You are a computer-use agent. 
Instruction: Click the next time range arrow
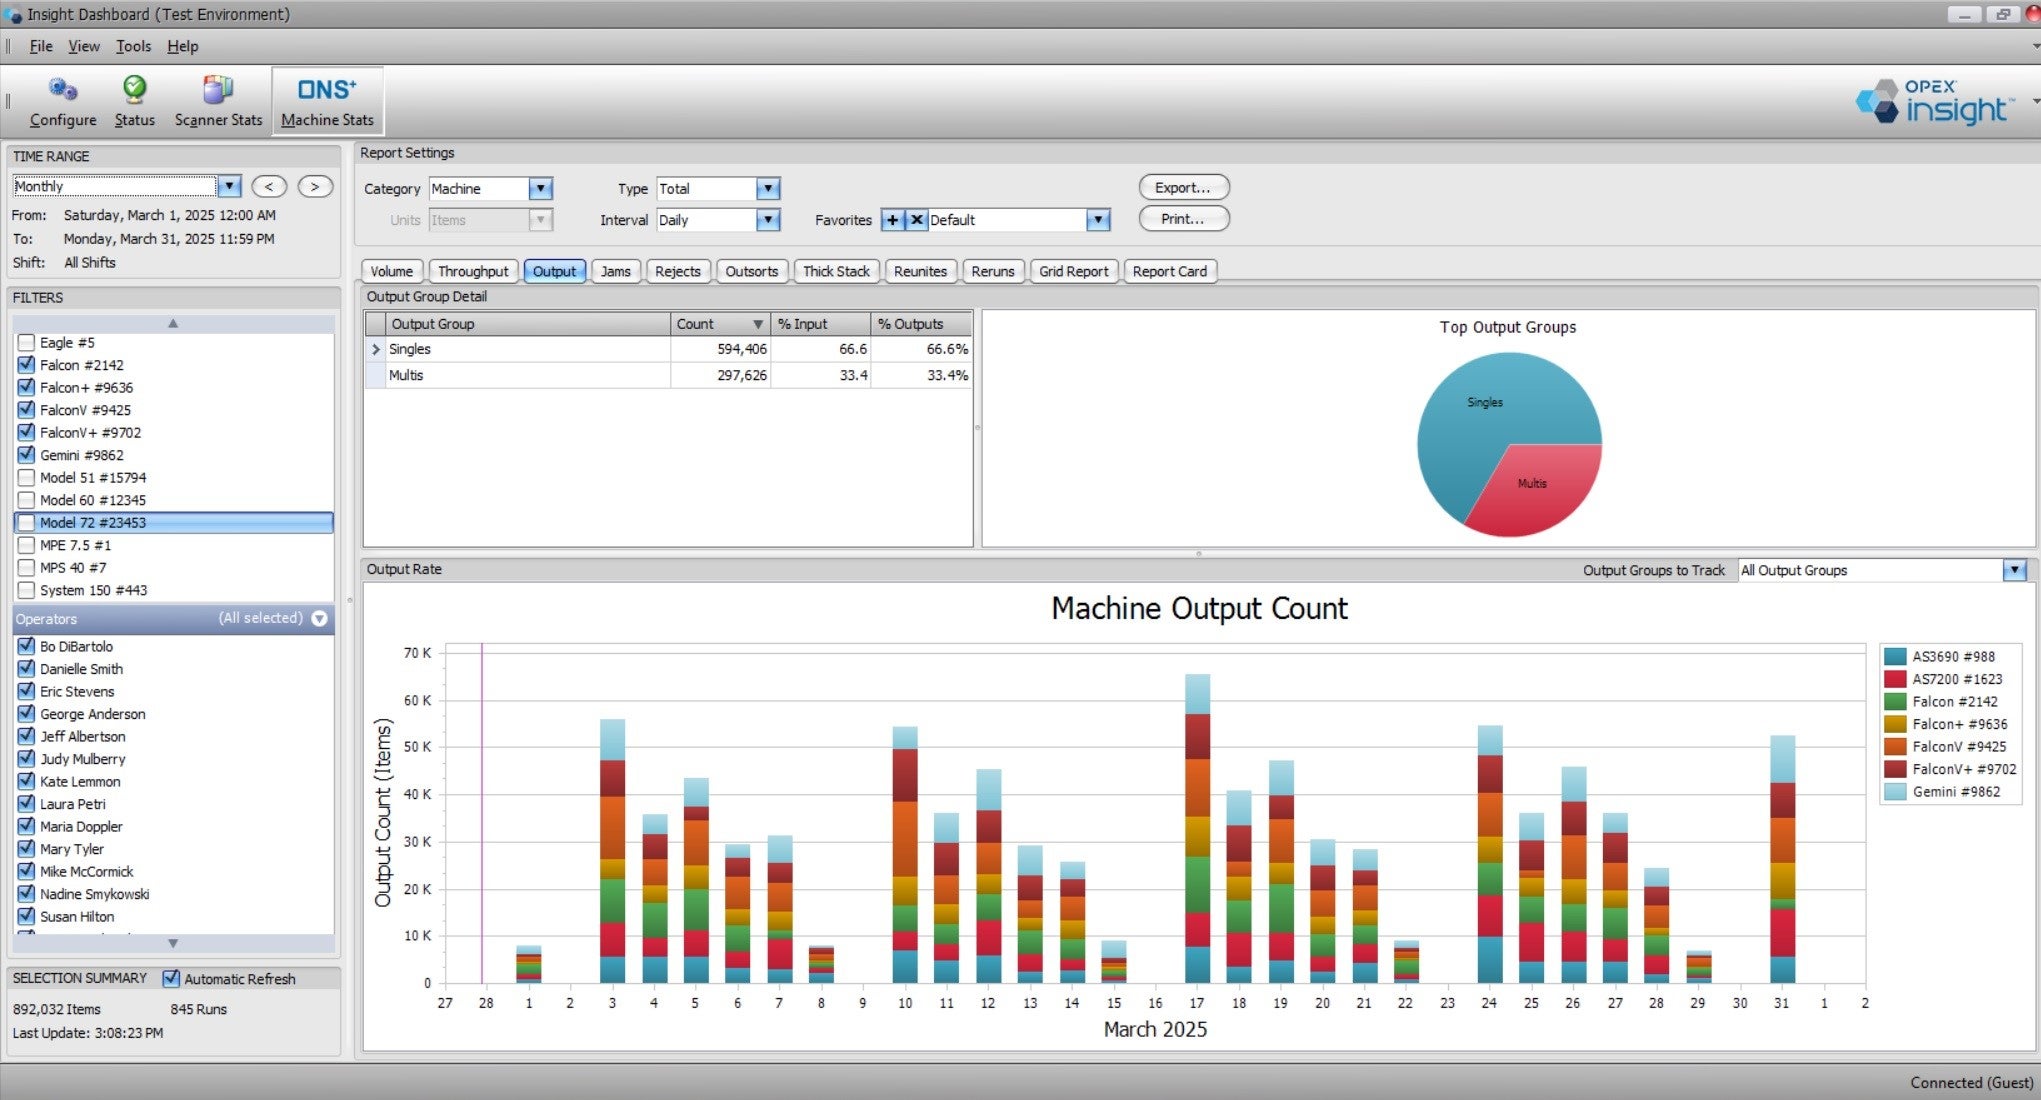pos(315,186)
